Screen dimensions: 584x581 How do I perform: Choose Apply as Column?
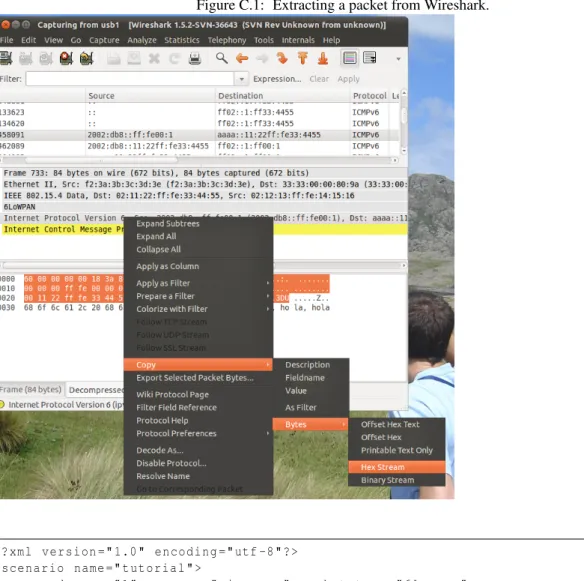(198, 266)
